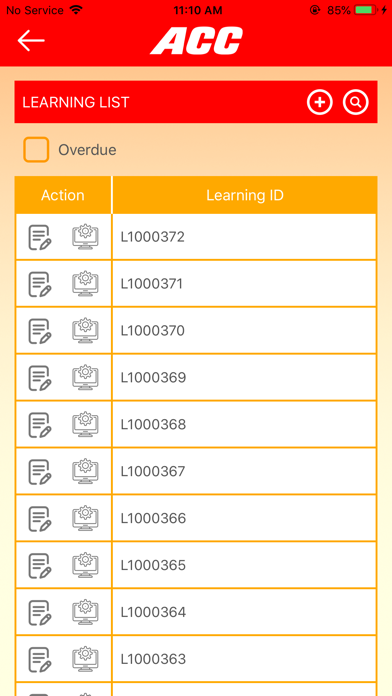This screenshot has height=696, width=392.
Task: Add a new learning with plus icon
Action: 320,102
